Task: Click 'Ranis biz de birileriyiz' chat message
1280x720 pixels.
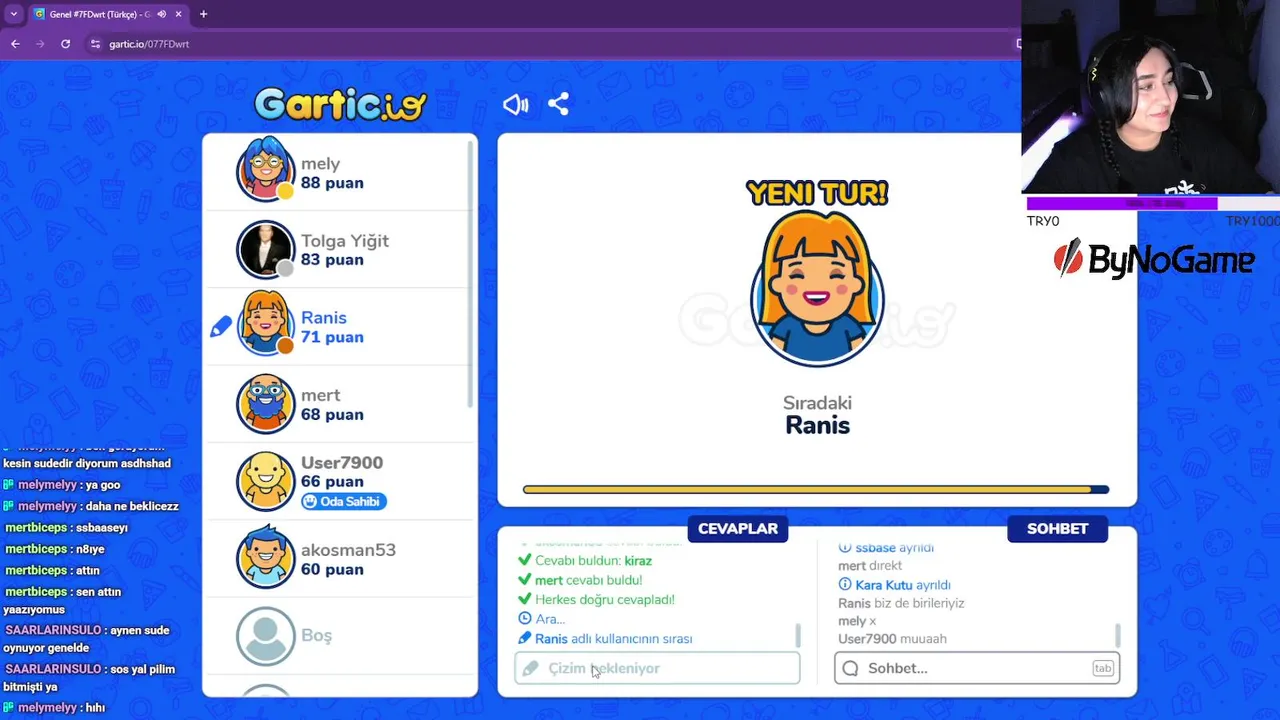Action: click(x=901, y=603)
